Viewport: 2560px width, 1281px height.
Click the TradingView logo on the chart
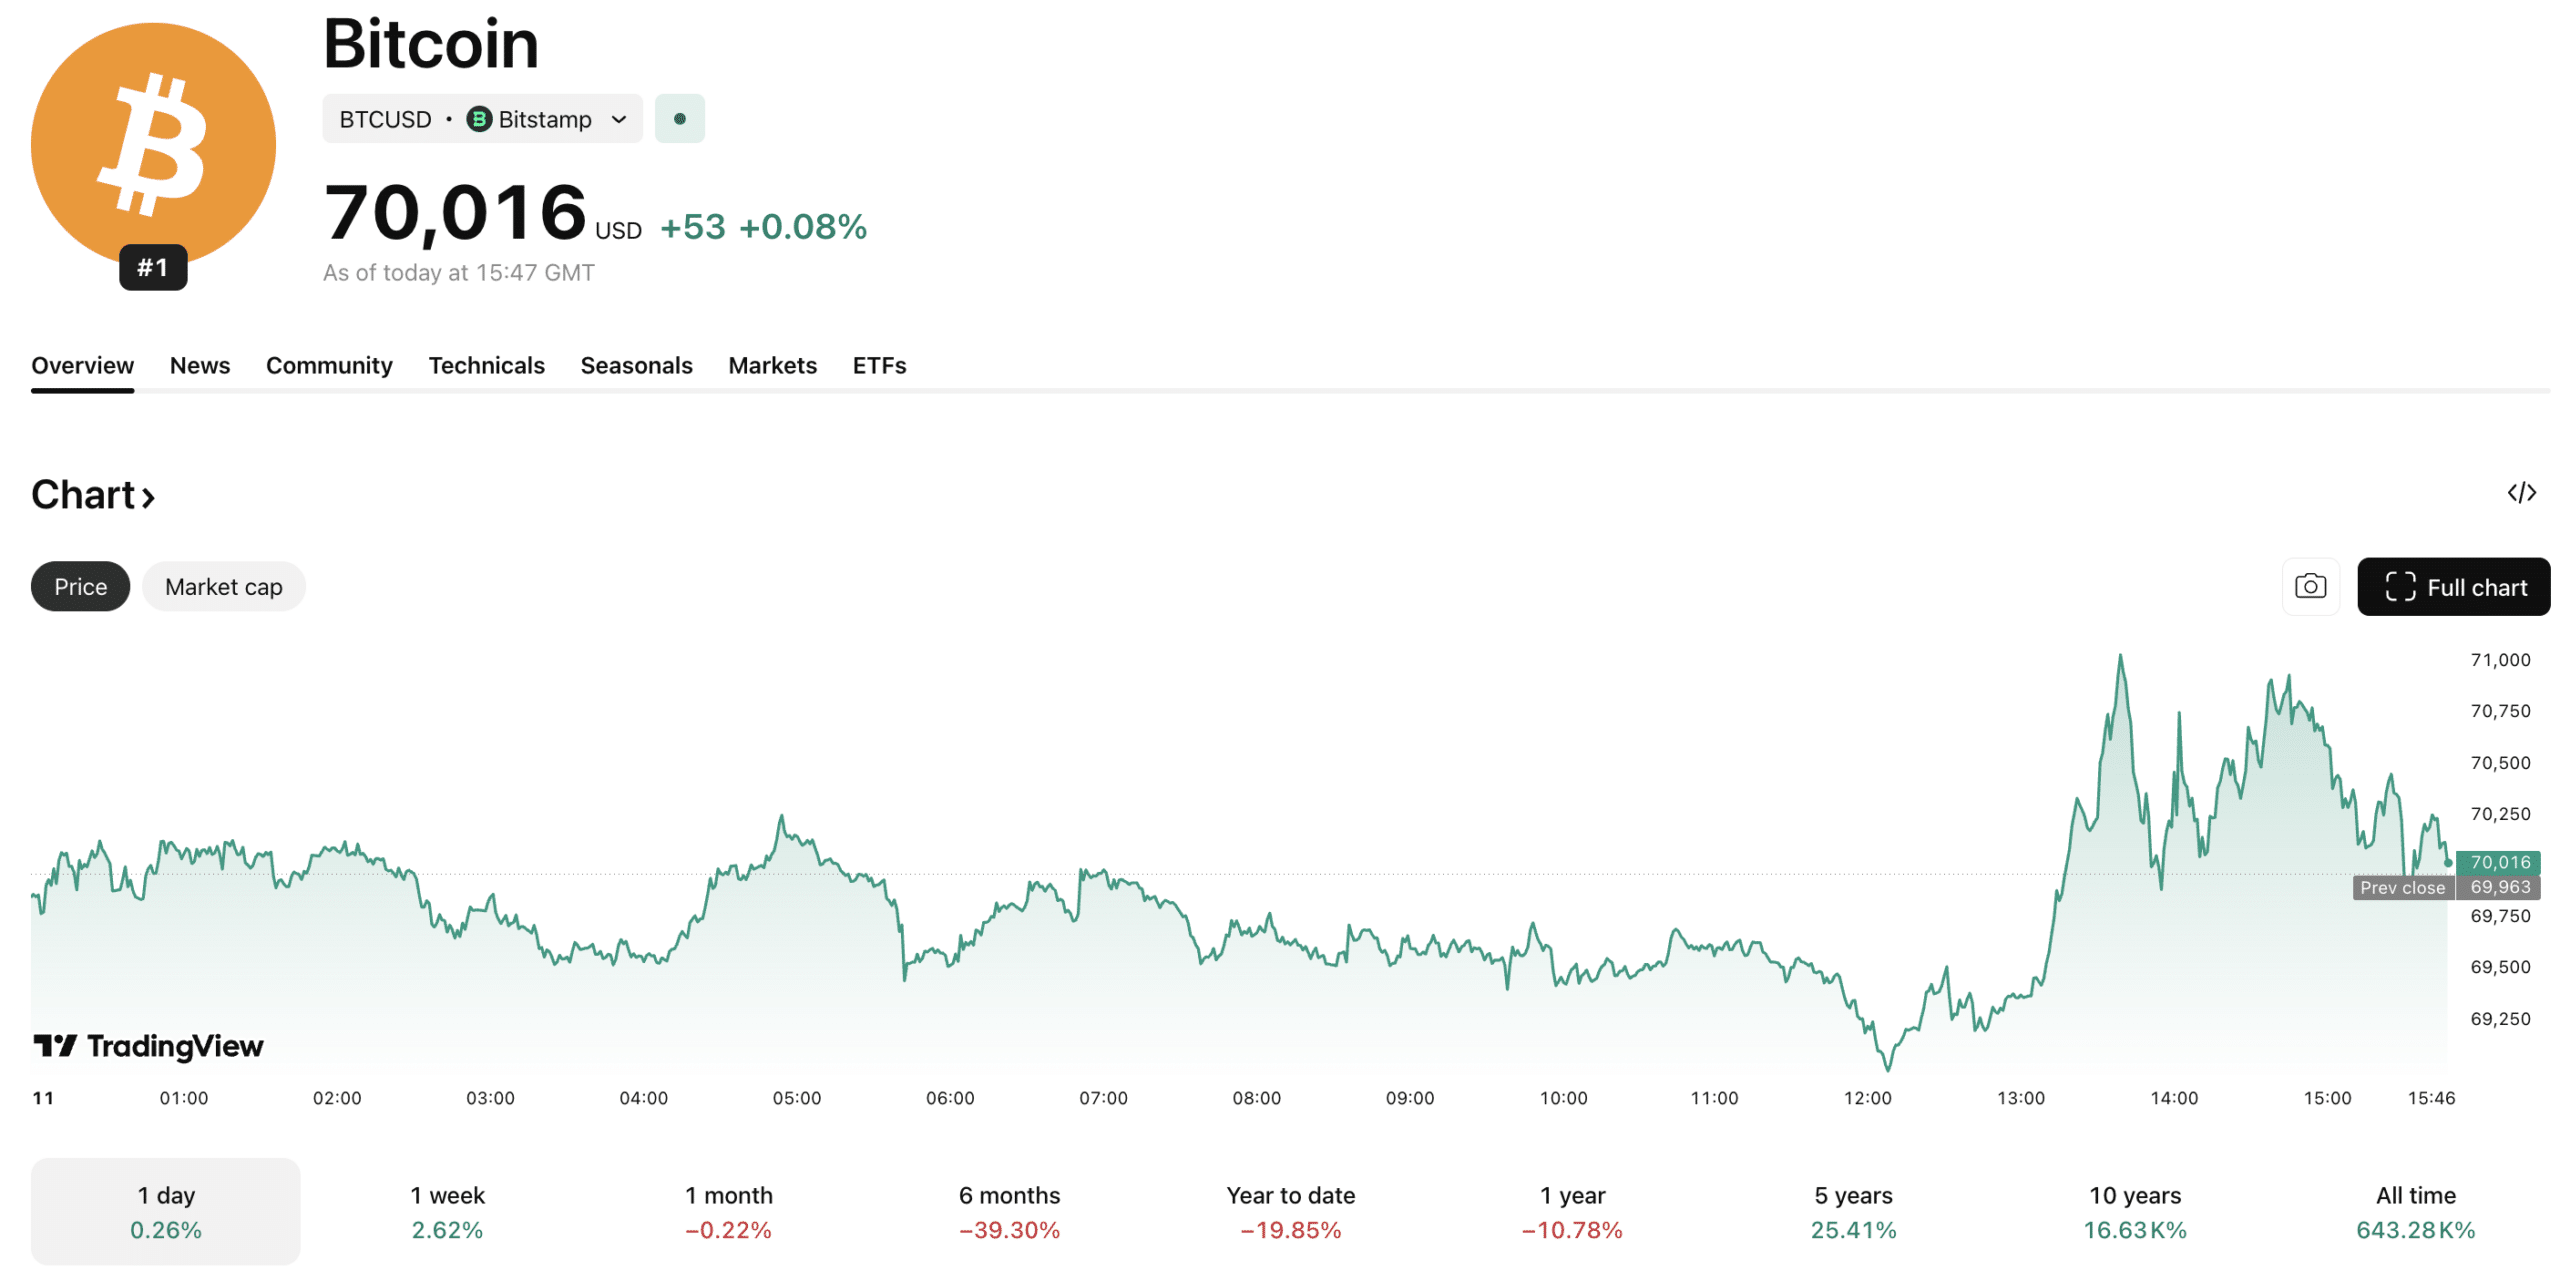click(149, 1046)
